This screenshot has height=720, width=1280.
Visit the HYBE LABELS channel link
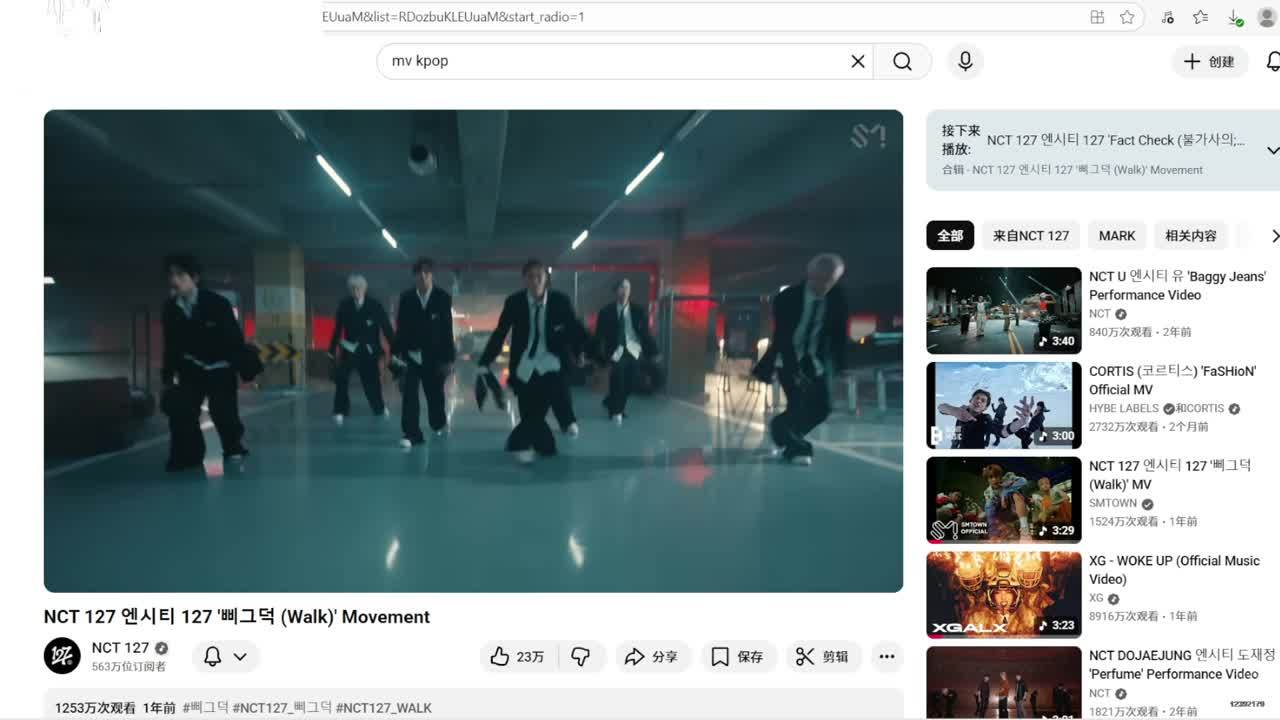(x=1124, y=408)
